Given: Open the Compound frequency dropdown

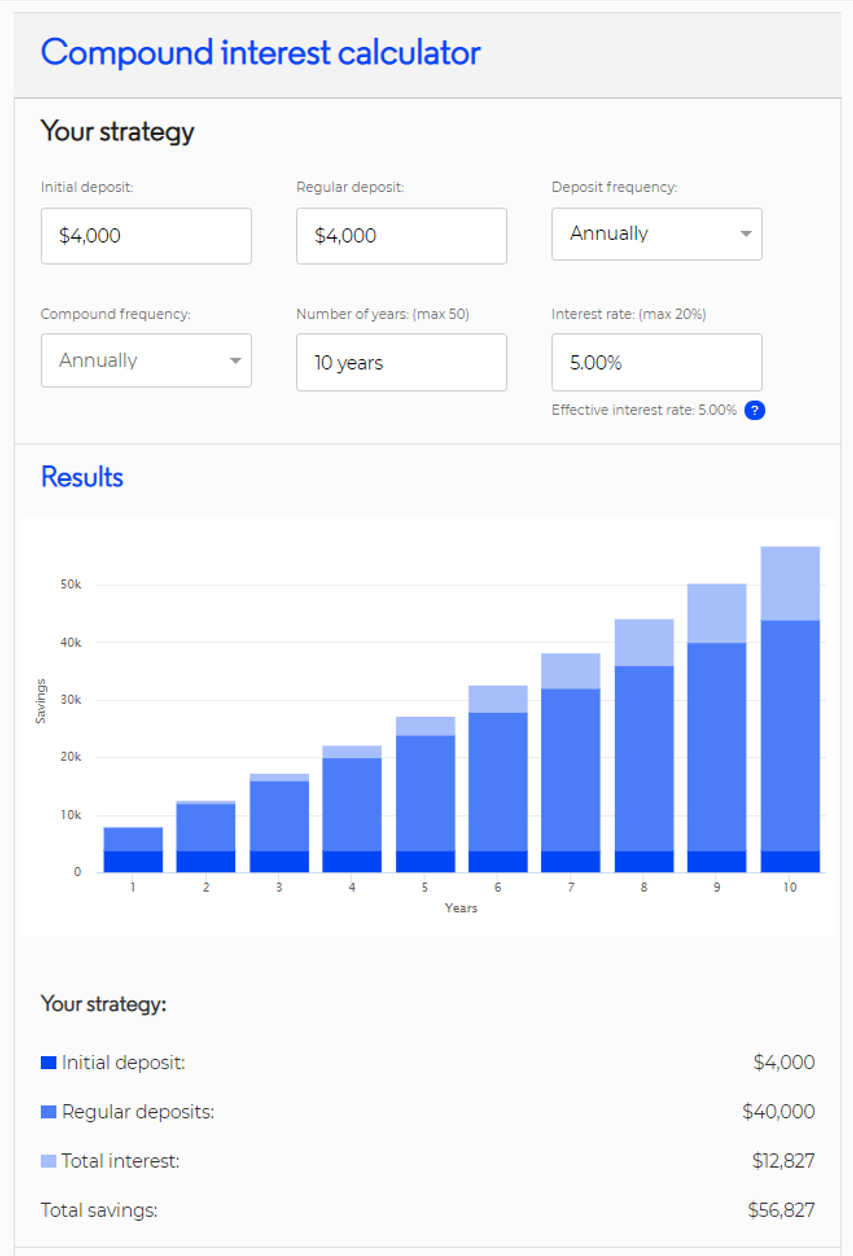Looking at the screenshot, I should pos(146,361).
